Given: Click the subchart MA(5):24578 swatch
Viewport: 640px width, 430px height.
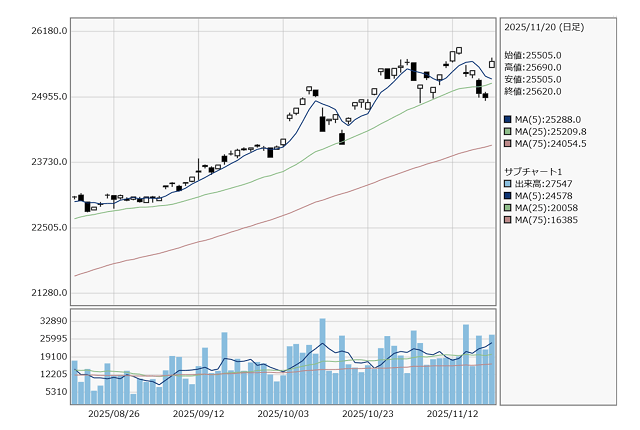Looking at the screenshot, I should pos(508,196).
